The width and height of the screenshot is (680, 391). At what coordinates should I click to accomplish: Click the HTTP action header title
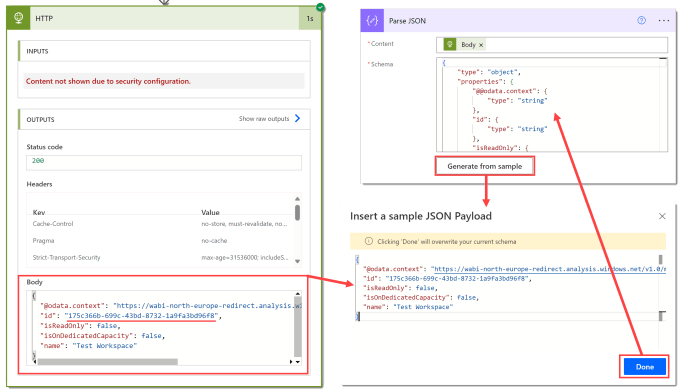[x=44, y=18]
